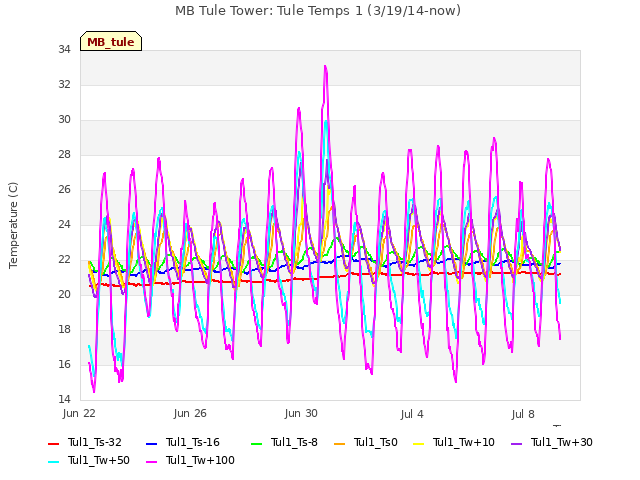Image resolution: width=640 pixels, height=480 pixels.
Task: Toggle the Tul1_Tw+100 legend entry
Action: [x=190, y=460]
